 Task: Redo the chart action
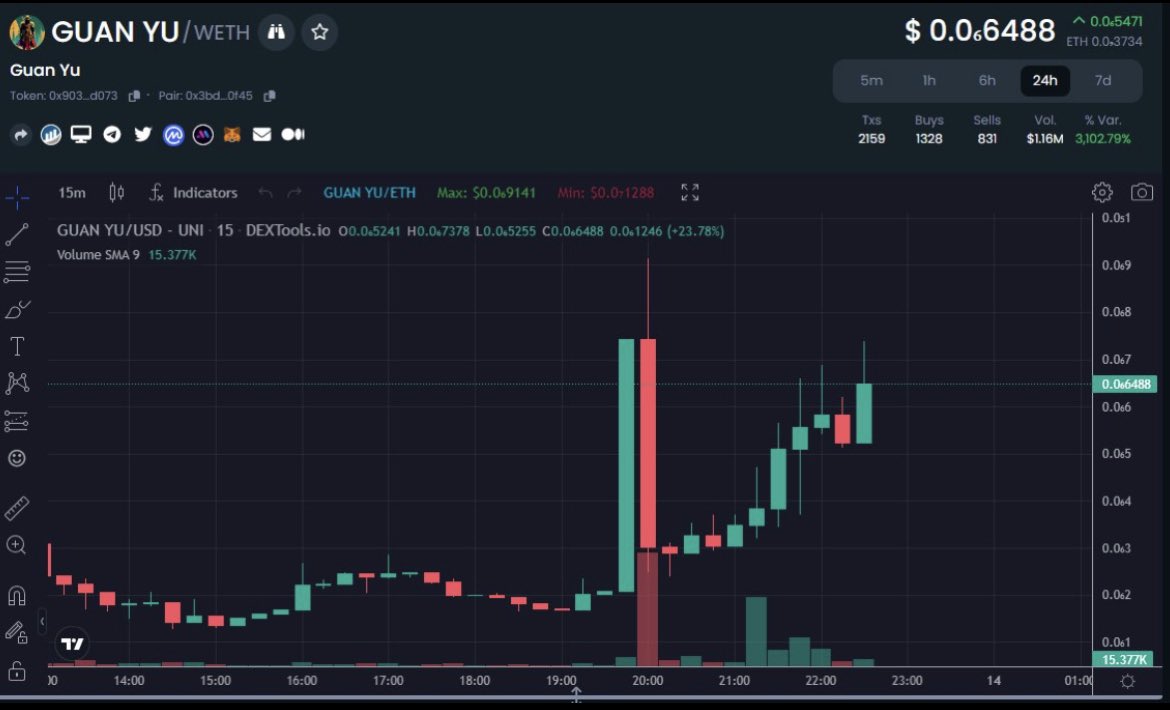pos(295,193)
